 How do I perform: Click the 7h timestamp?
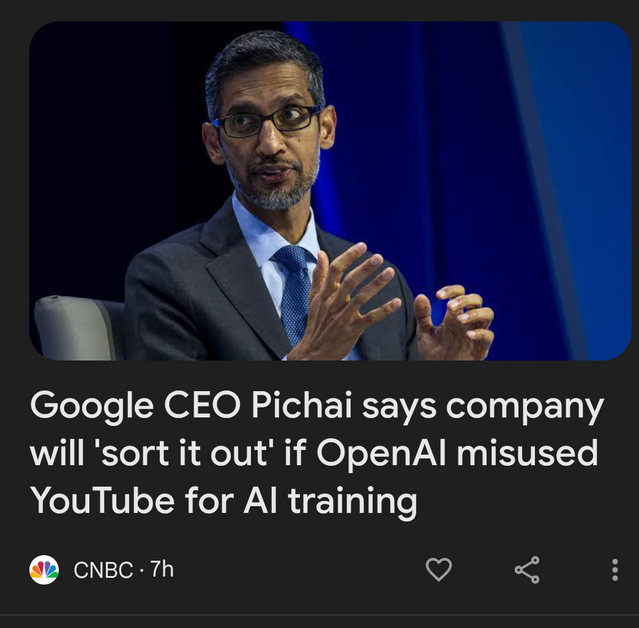(x=162, y=569)
